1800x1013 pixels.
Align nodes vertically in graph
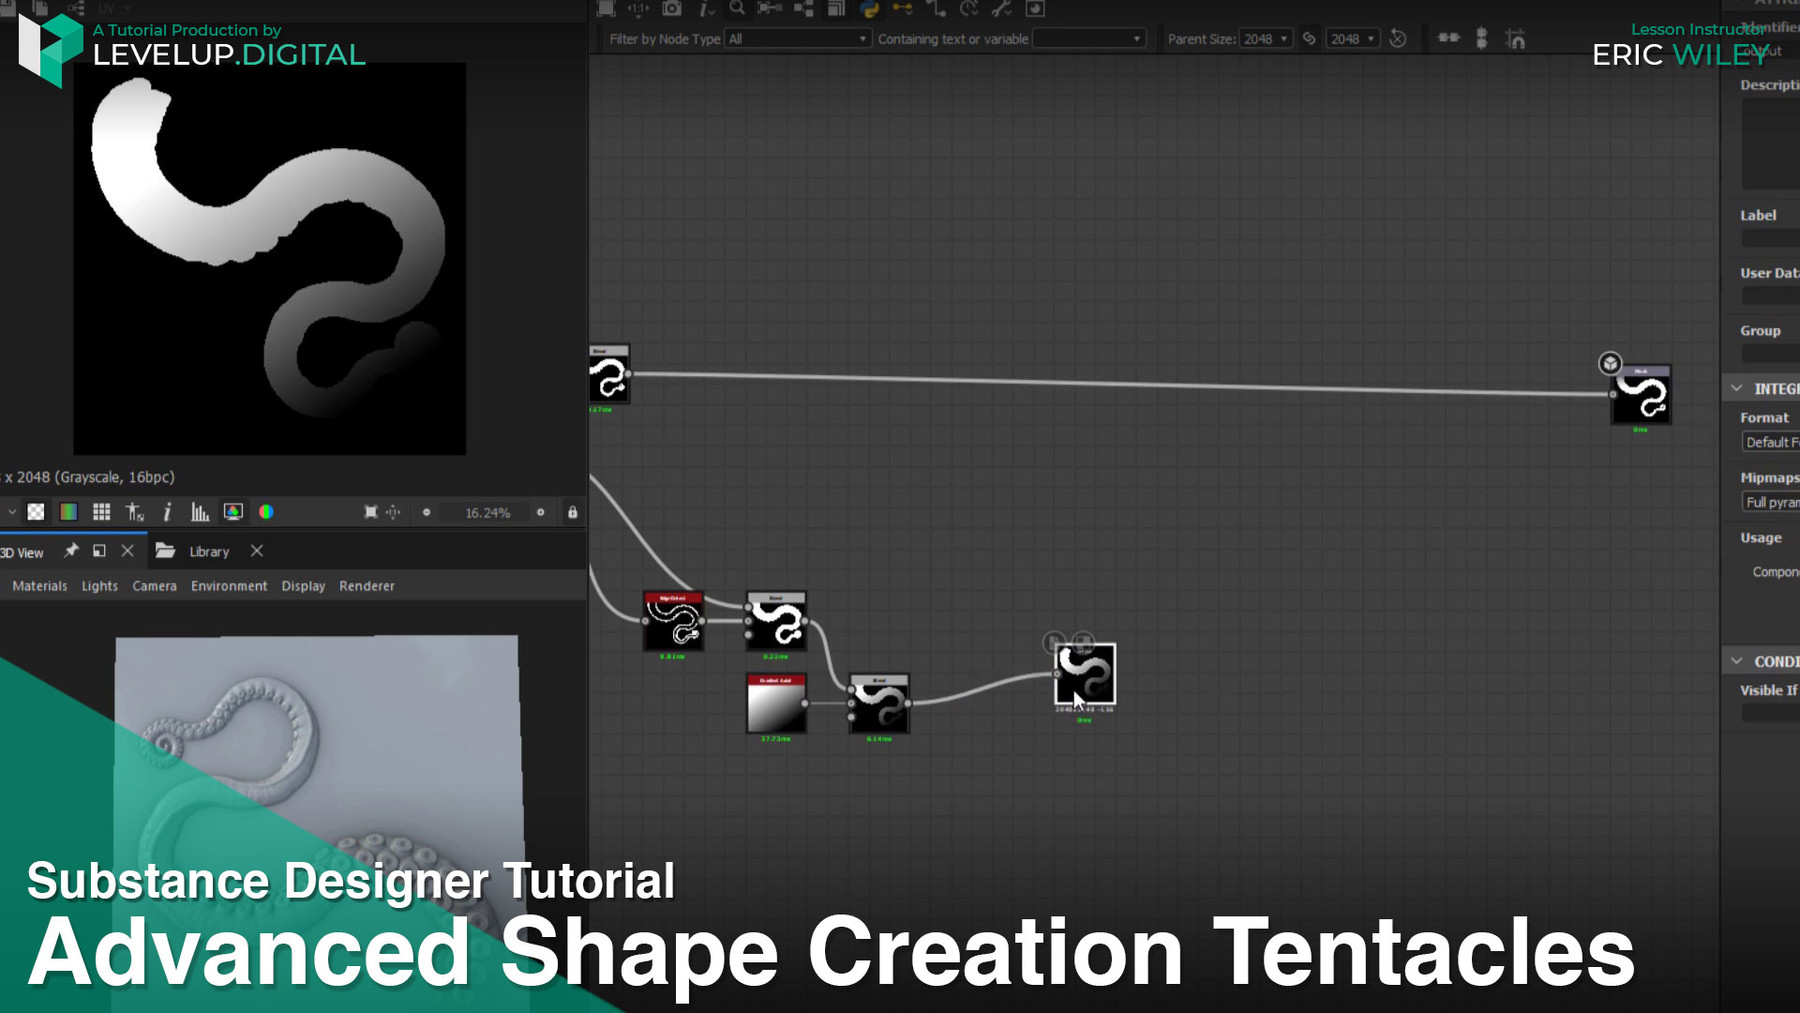tap(1482, 38)
